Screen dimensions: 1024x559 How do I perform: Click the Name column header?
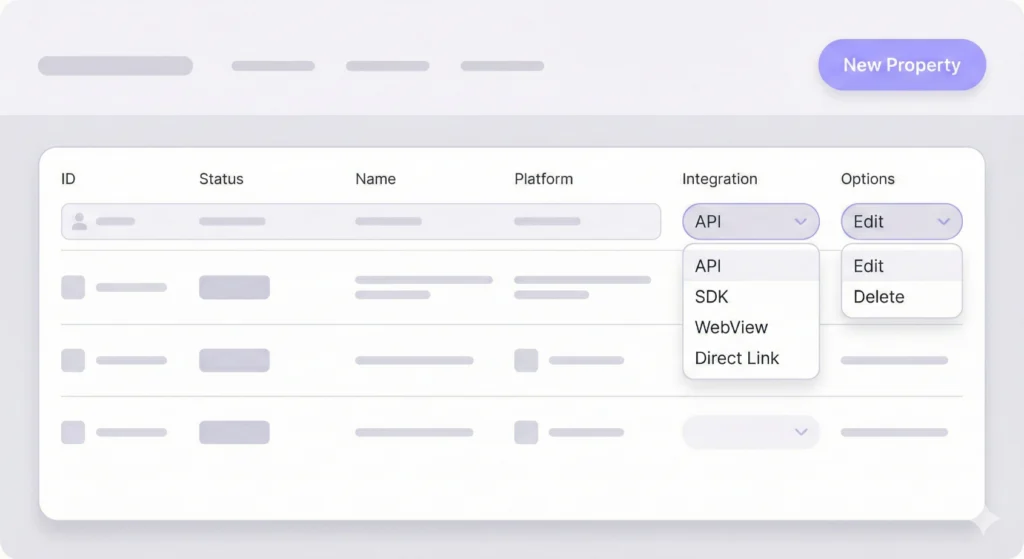click(x=375, y=179)
